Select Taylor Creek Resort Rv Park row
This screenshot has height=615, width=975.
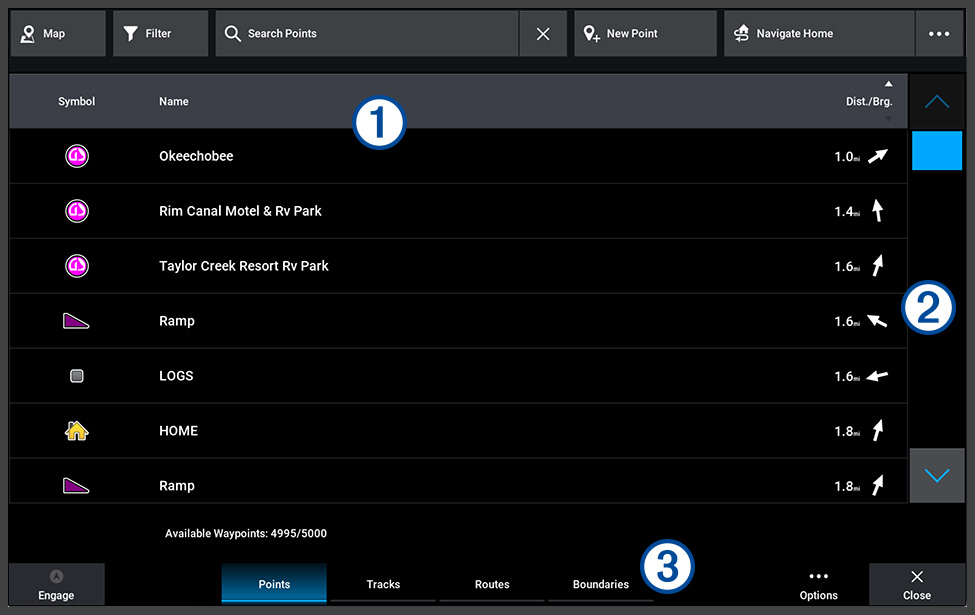pyautogui.click(x=458, y=266)
